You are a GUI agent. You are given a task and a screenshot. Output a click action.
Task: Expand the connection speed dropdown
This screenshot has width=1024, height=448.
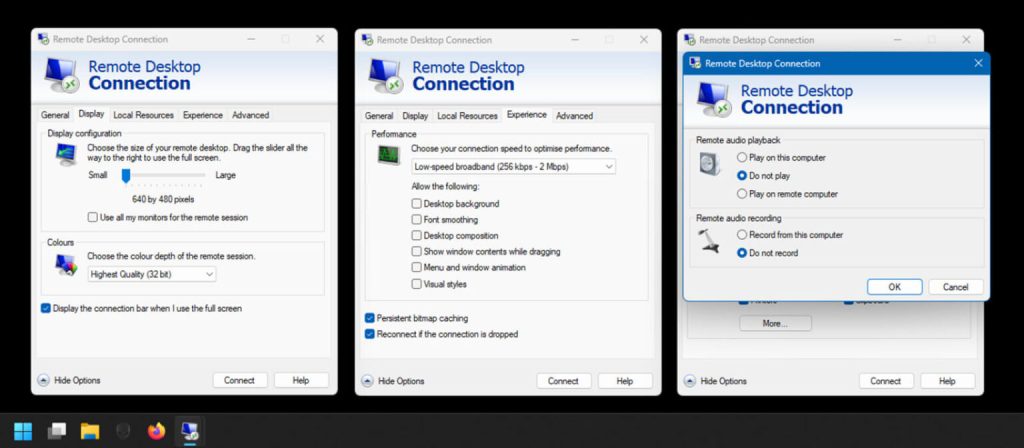[x=513, y=166]
